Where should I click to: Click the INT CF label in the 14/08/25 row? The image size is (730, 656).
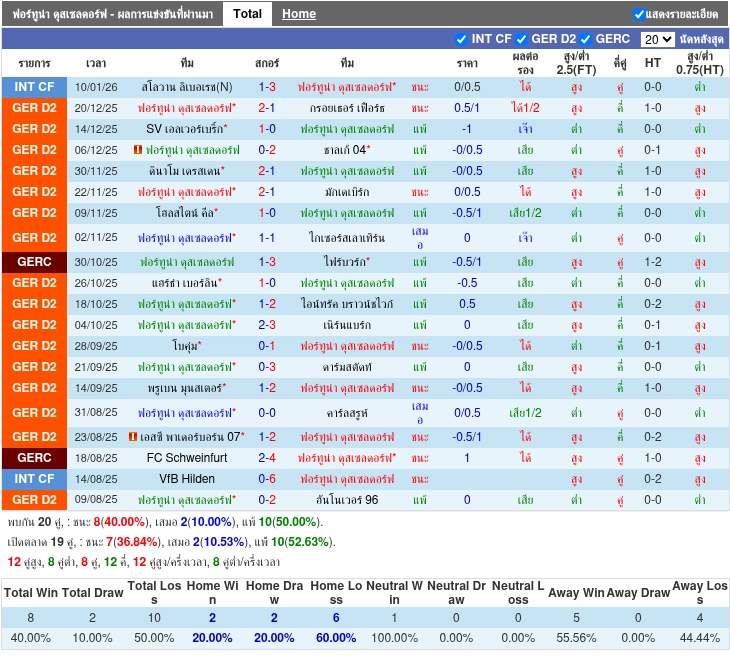34,479
